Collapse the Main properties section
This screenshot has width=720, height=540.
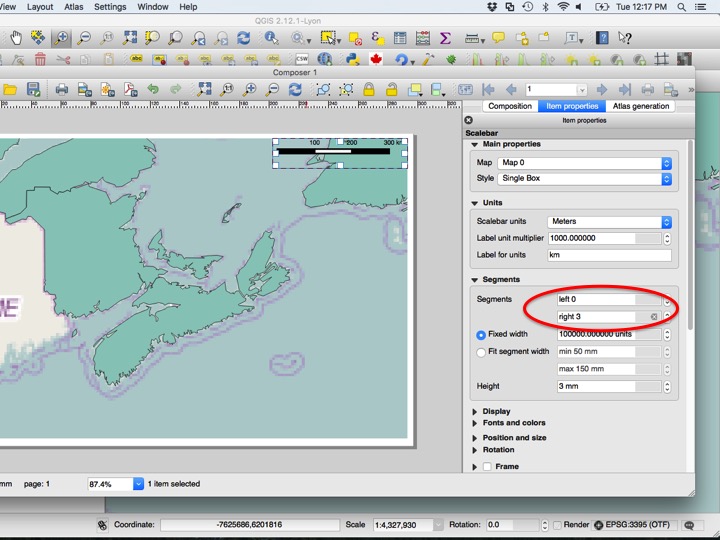(474, 145)
